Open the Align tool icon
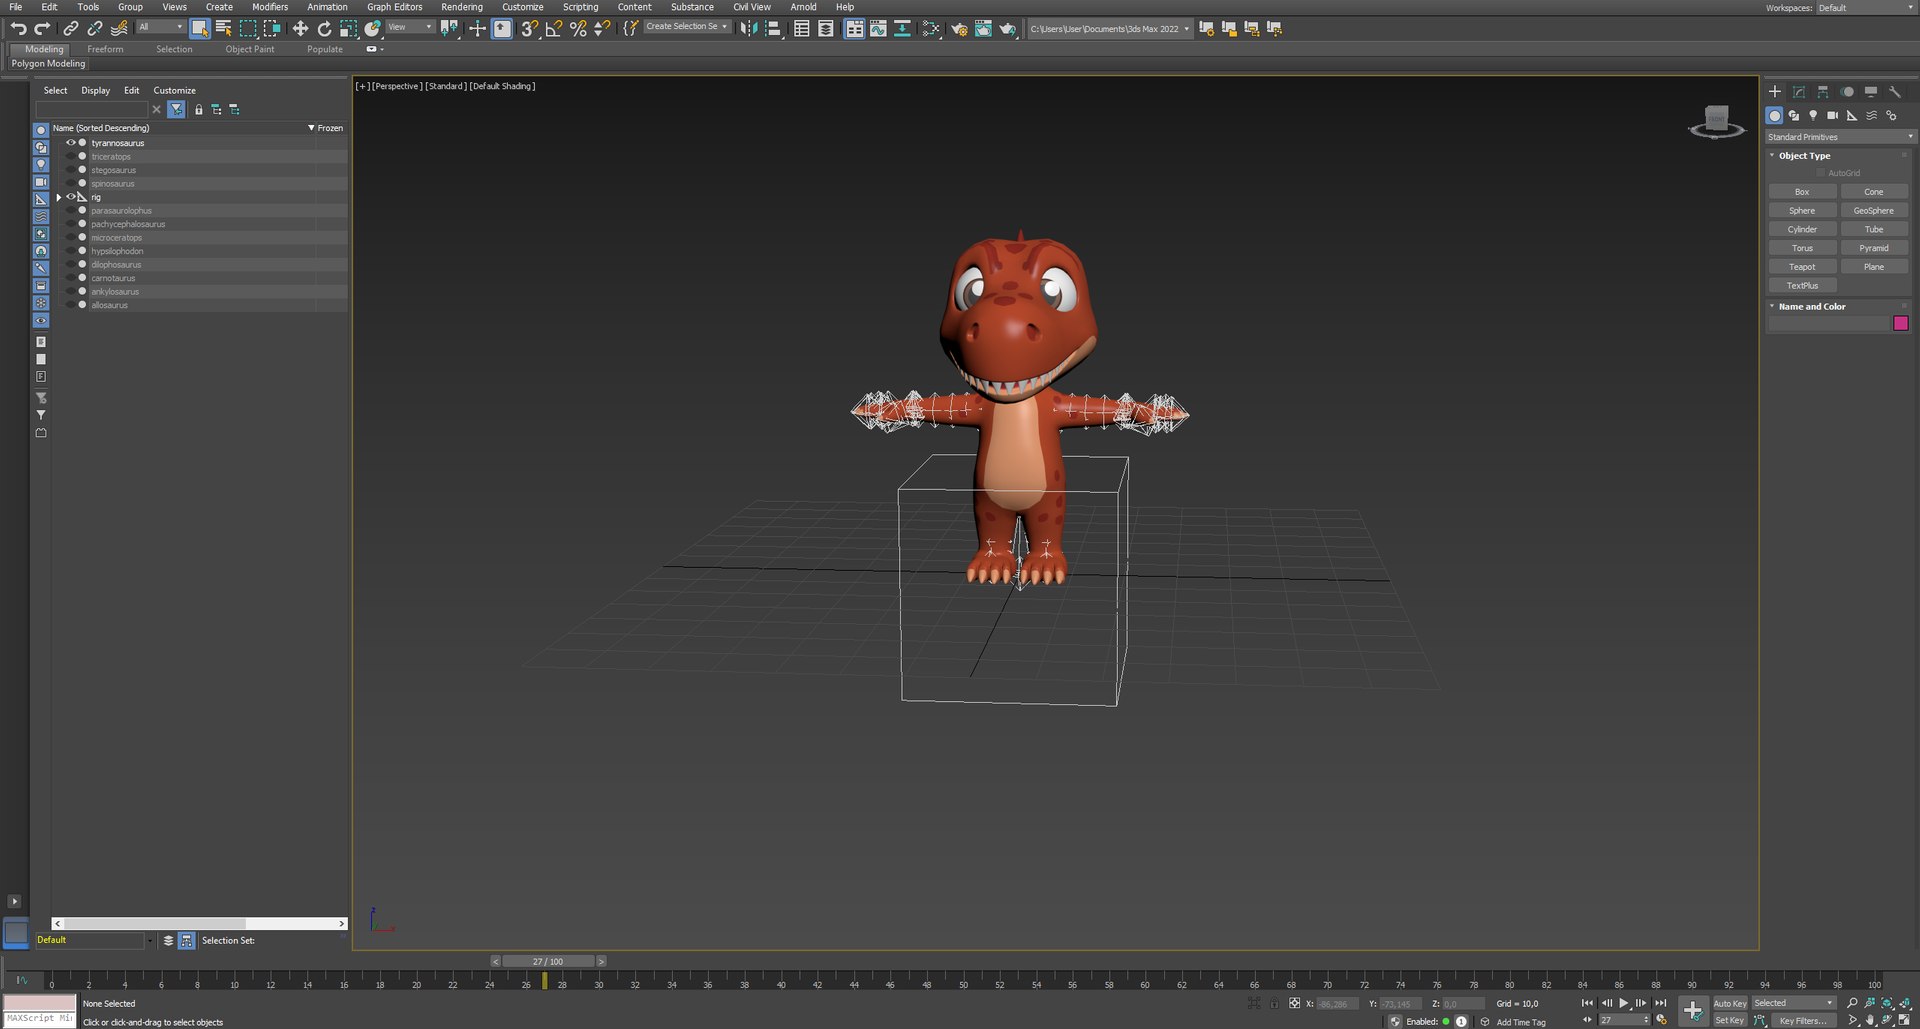The width and height of the screenshot is (1920, 1029). pos(773,29)
